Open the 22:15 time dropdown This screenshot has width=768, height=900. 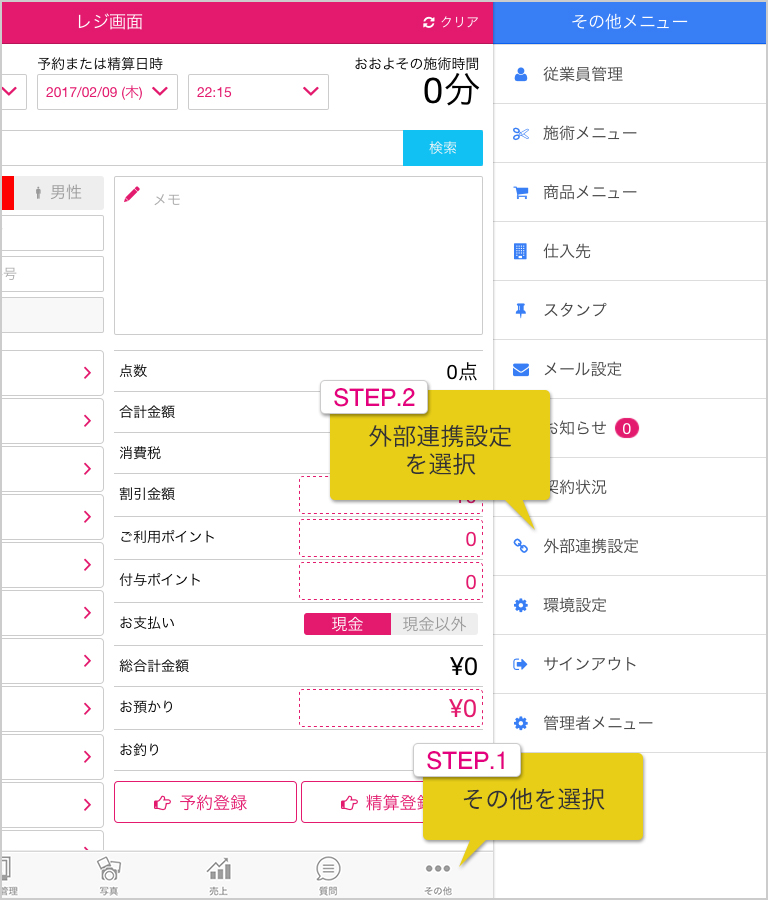pos(258,92)
